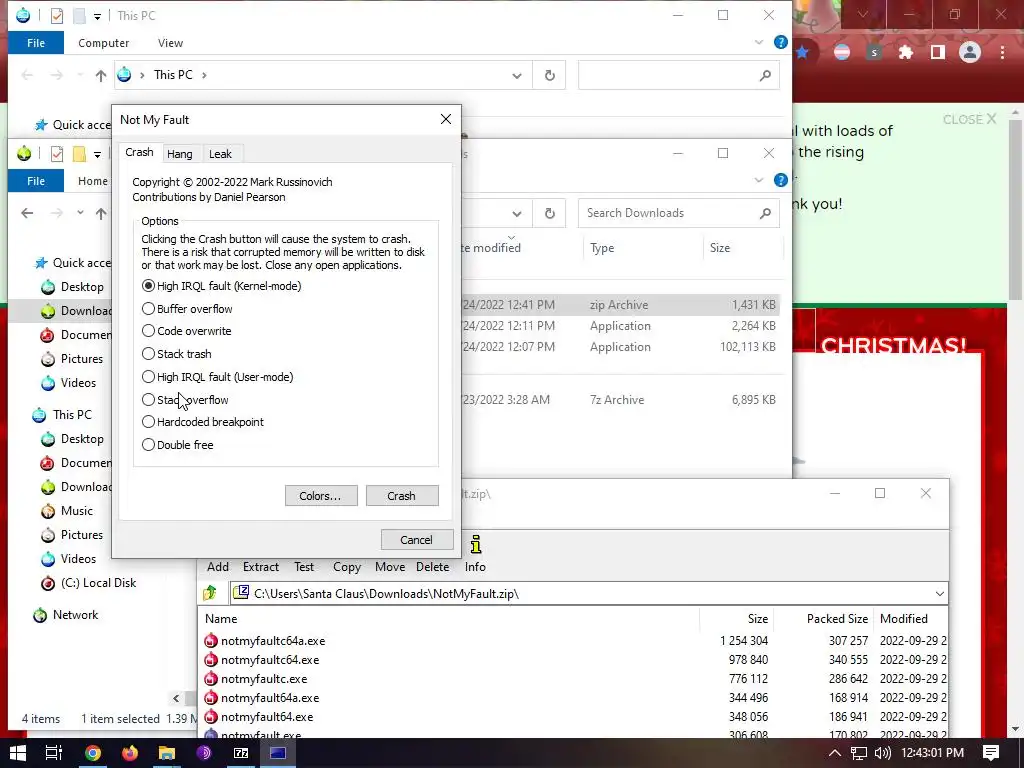This screenshot has width=1024, height=768.
Task: Open the Crash tab in Not My Fault
Action: [139, 152]
